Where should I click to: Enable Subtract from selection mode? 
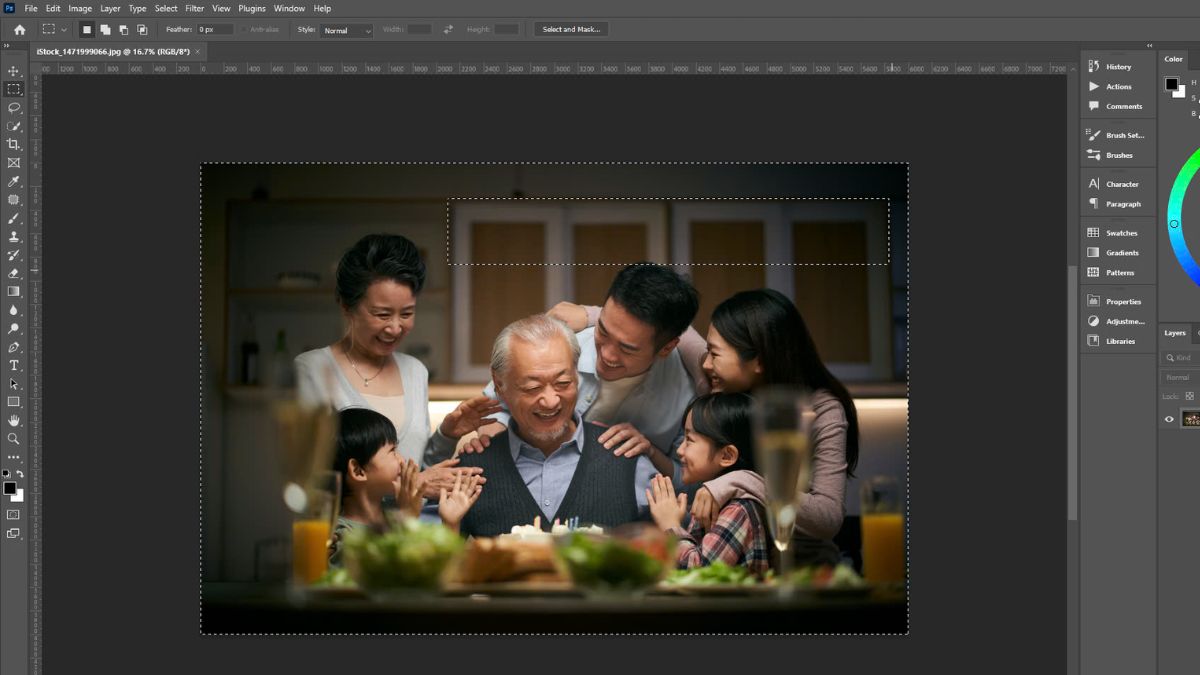click(x=123, y=30)
